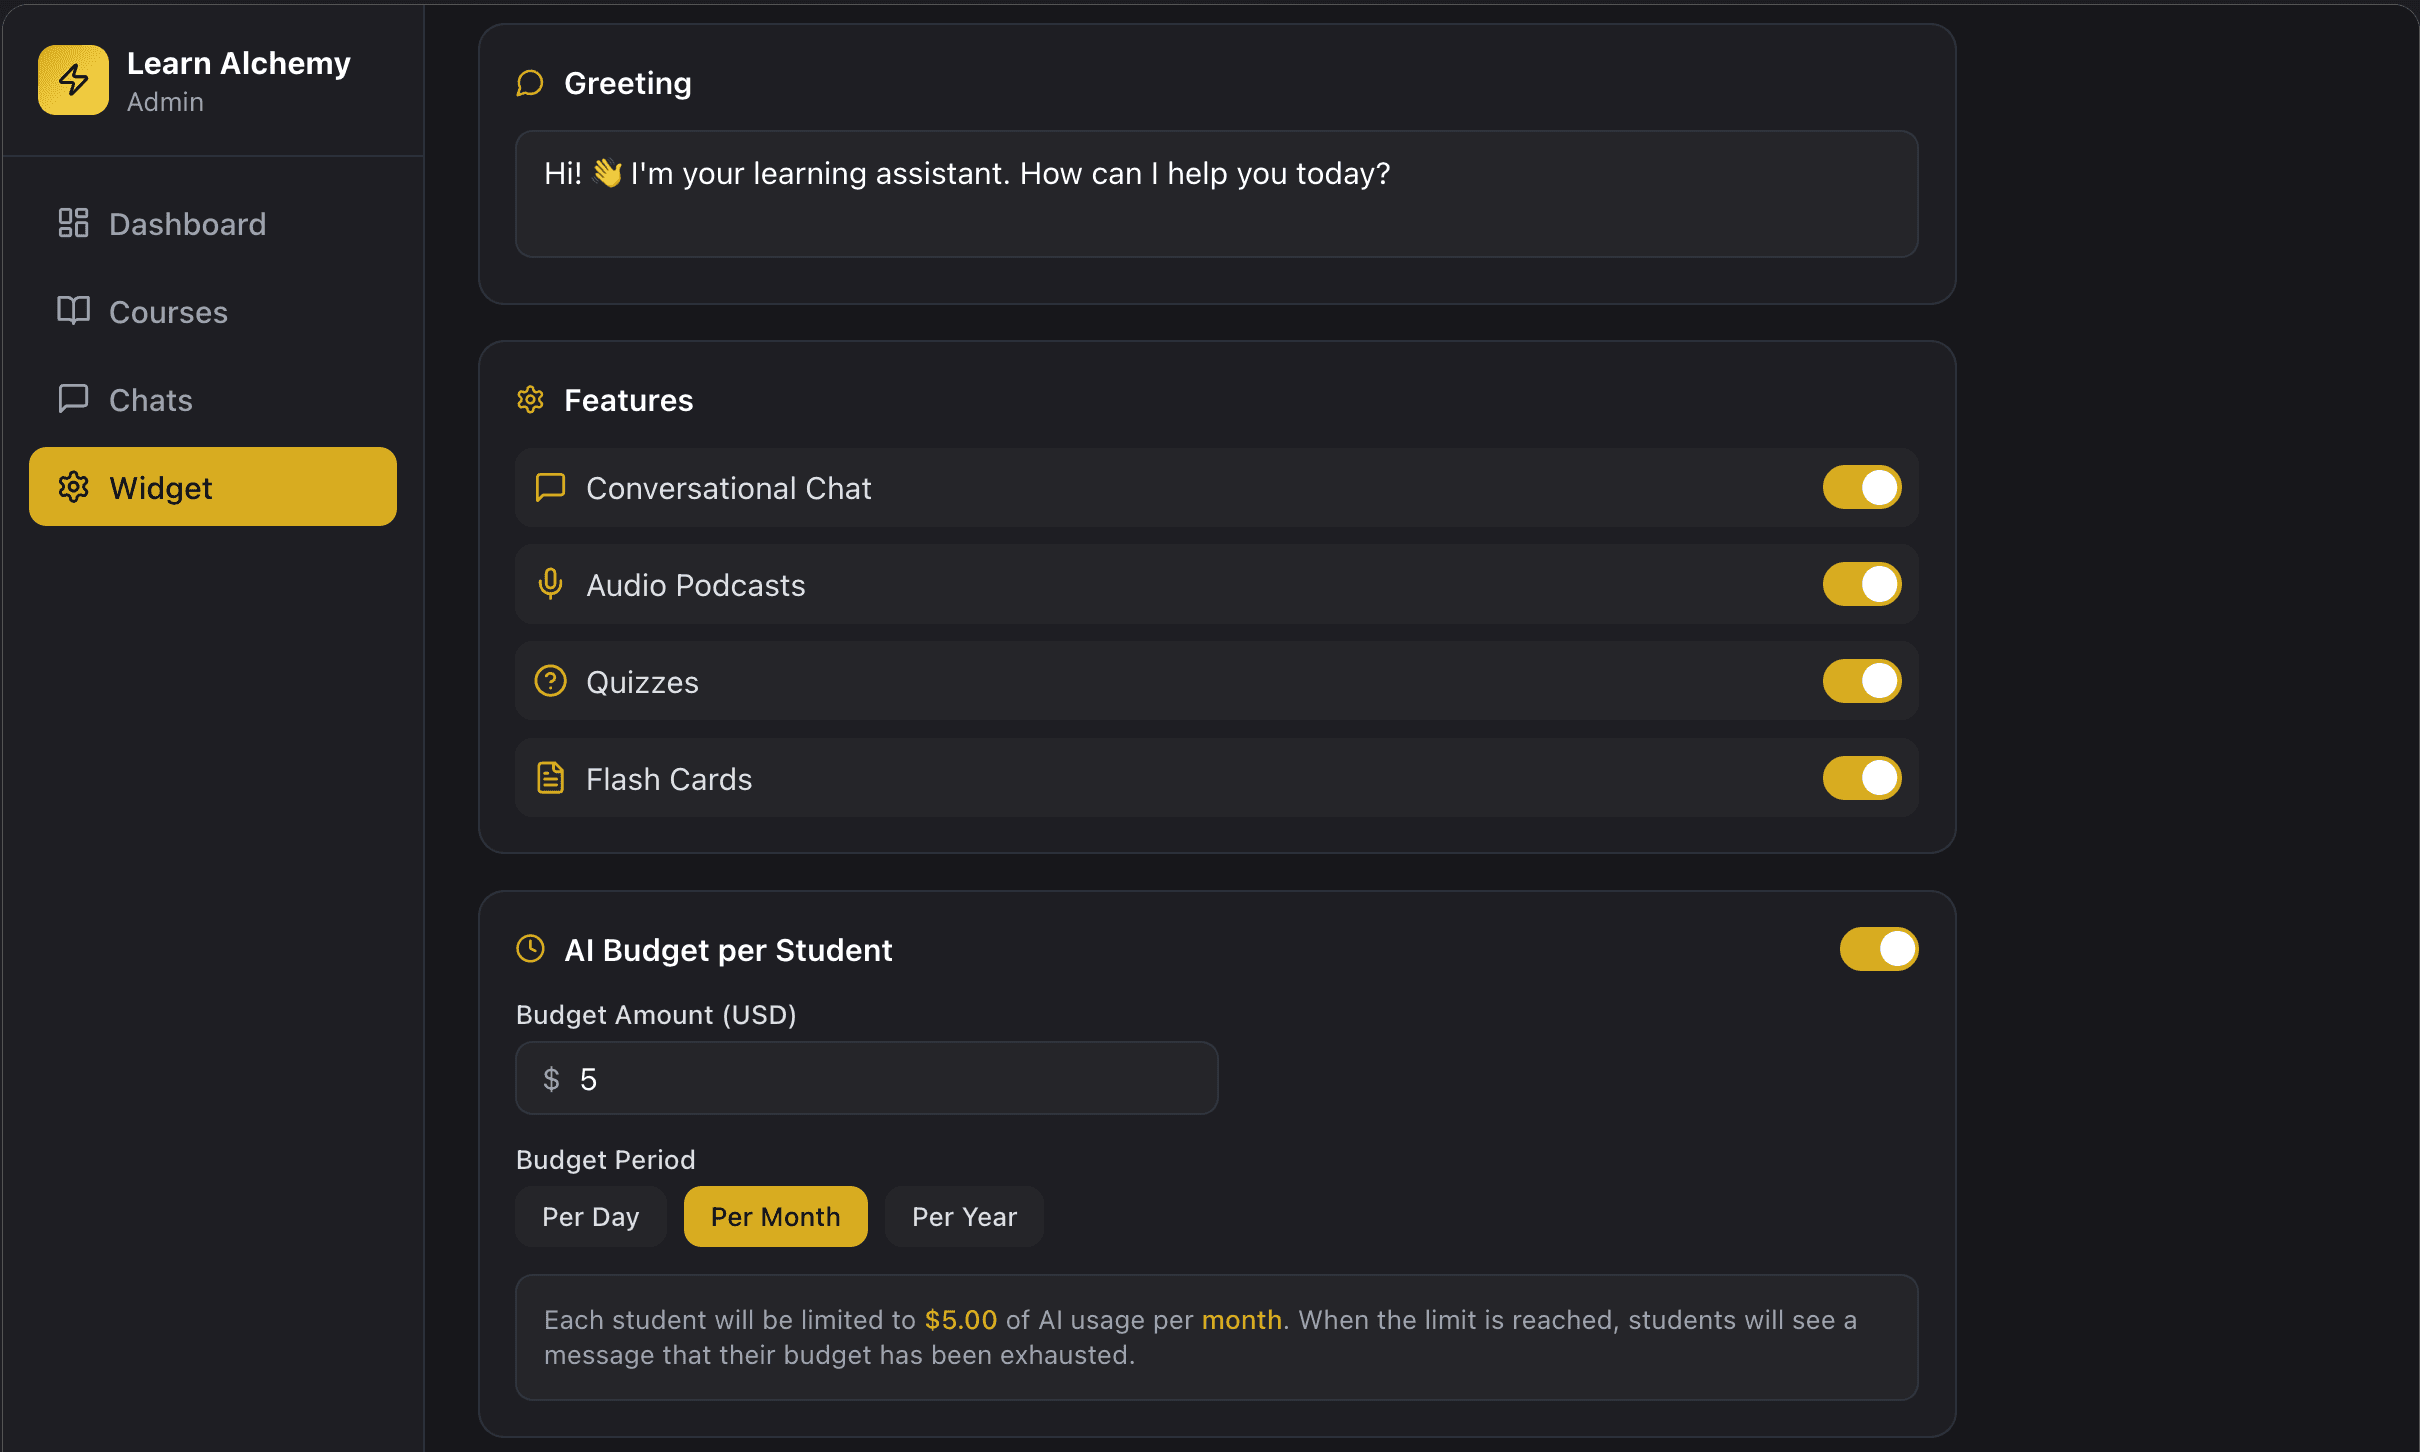Viewport: 2420px width, 1452px height.
Task: Click the Learn Alchemy lightning bolt logo
Action: [73, 80]
